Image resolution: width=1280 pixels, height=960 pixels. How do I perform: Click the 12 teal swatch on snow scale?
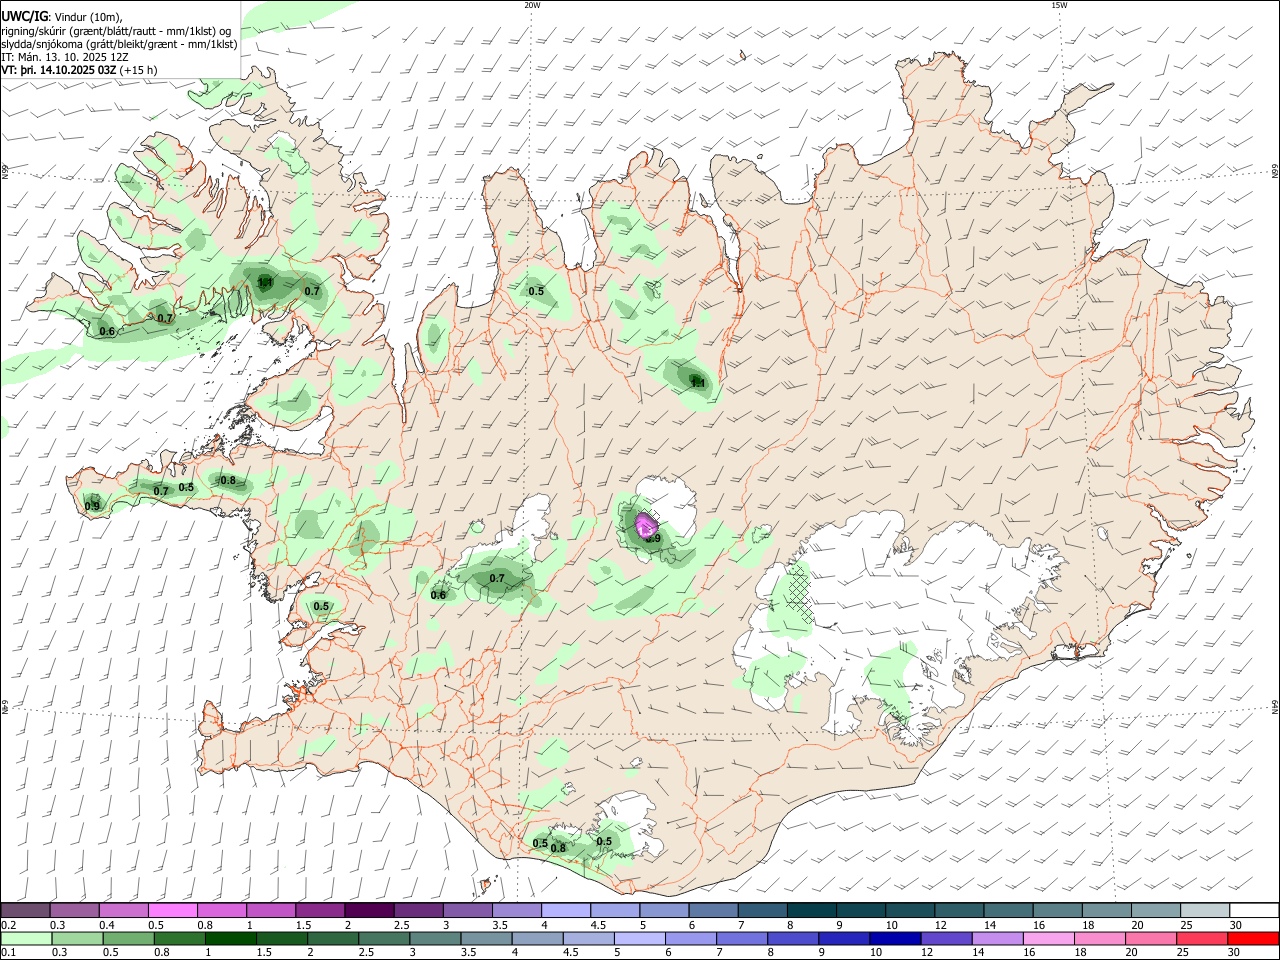(x=960, y=911)
